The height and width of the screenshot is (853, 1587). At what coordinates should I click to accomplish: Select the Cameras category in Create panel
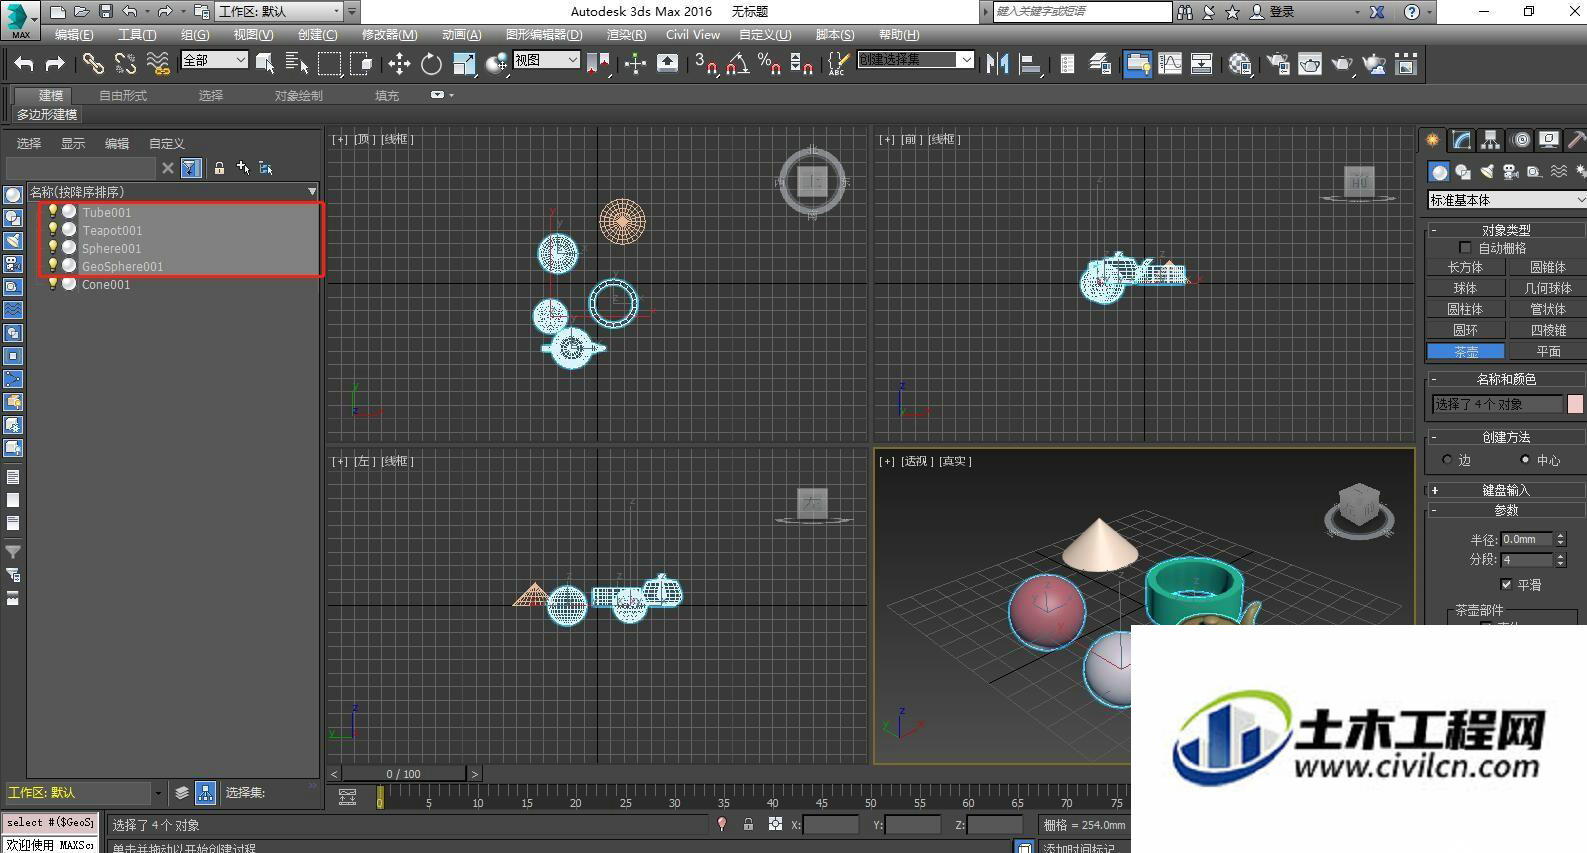pos(1511,172)
